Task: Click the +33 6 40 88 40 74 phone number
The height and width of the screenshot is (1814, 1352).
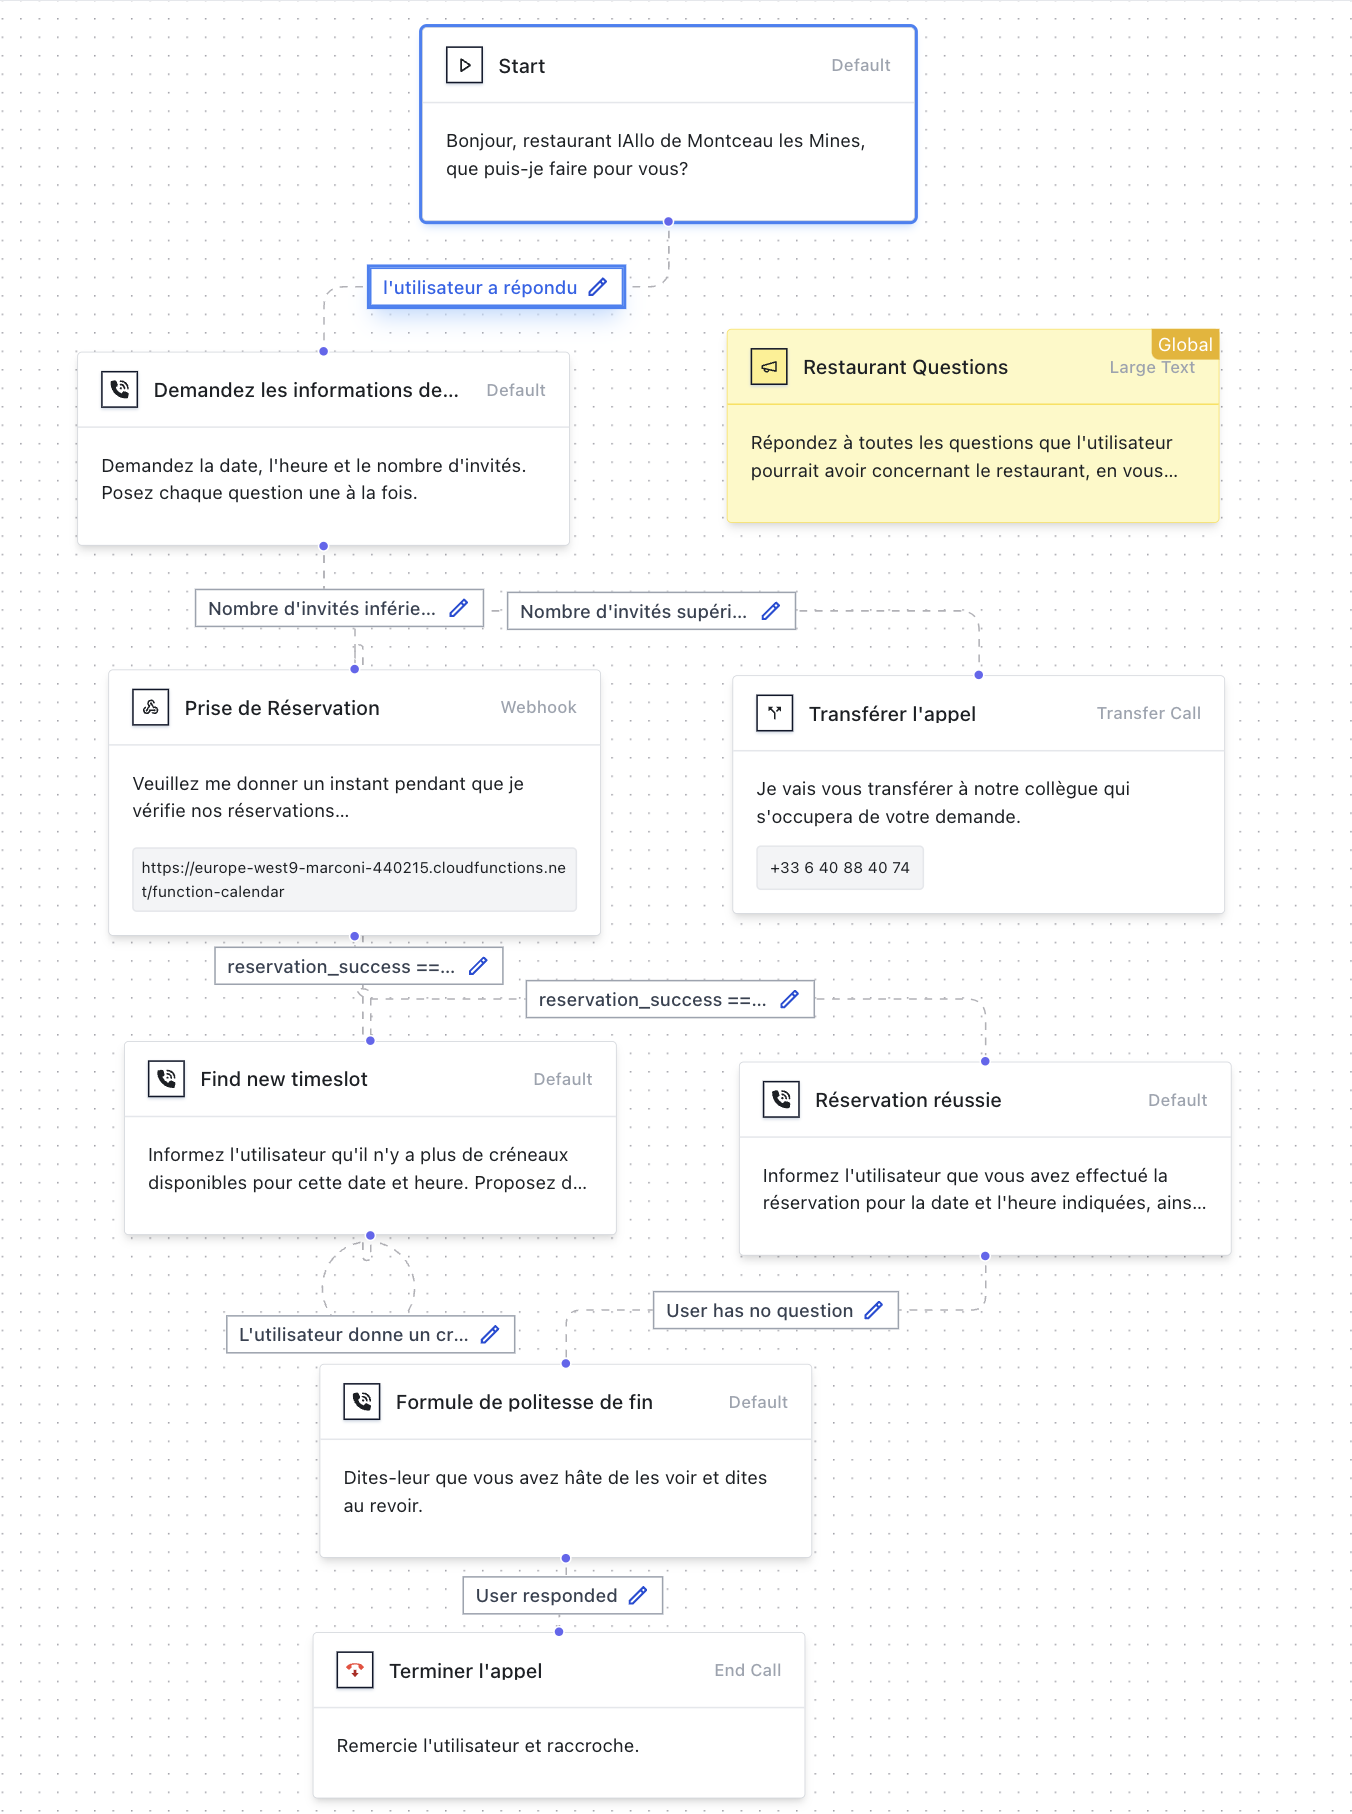Action: point(840,868)
